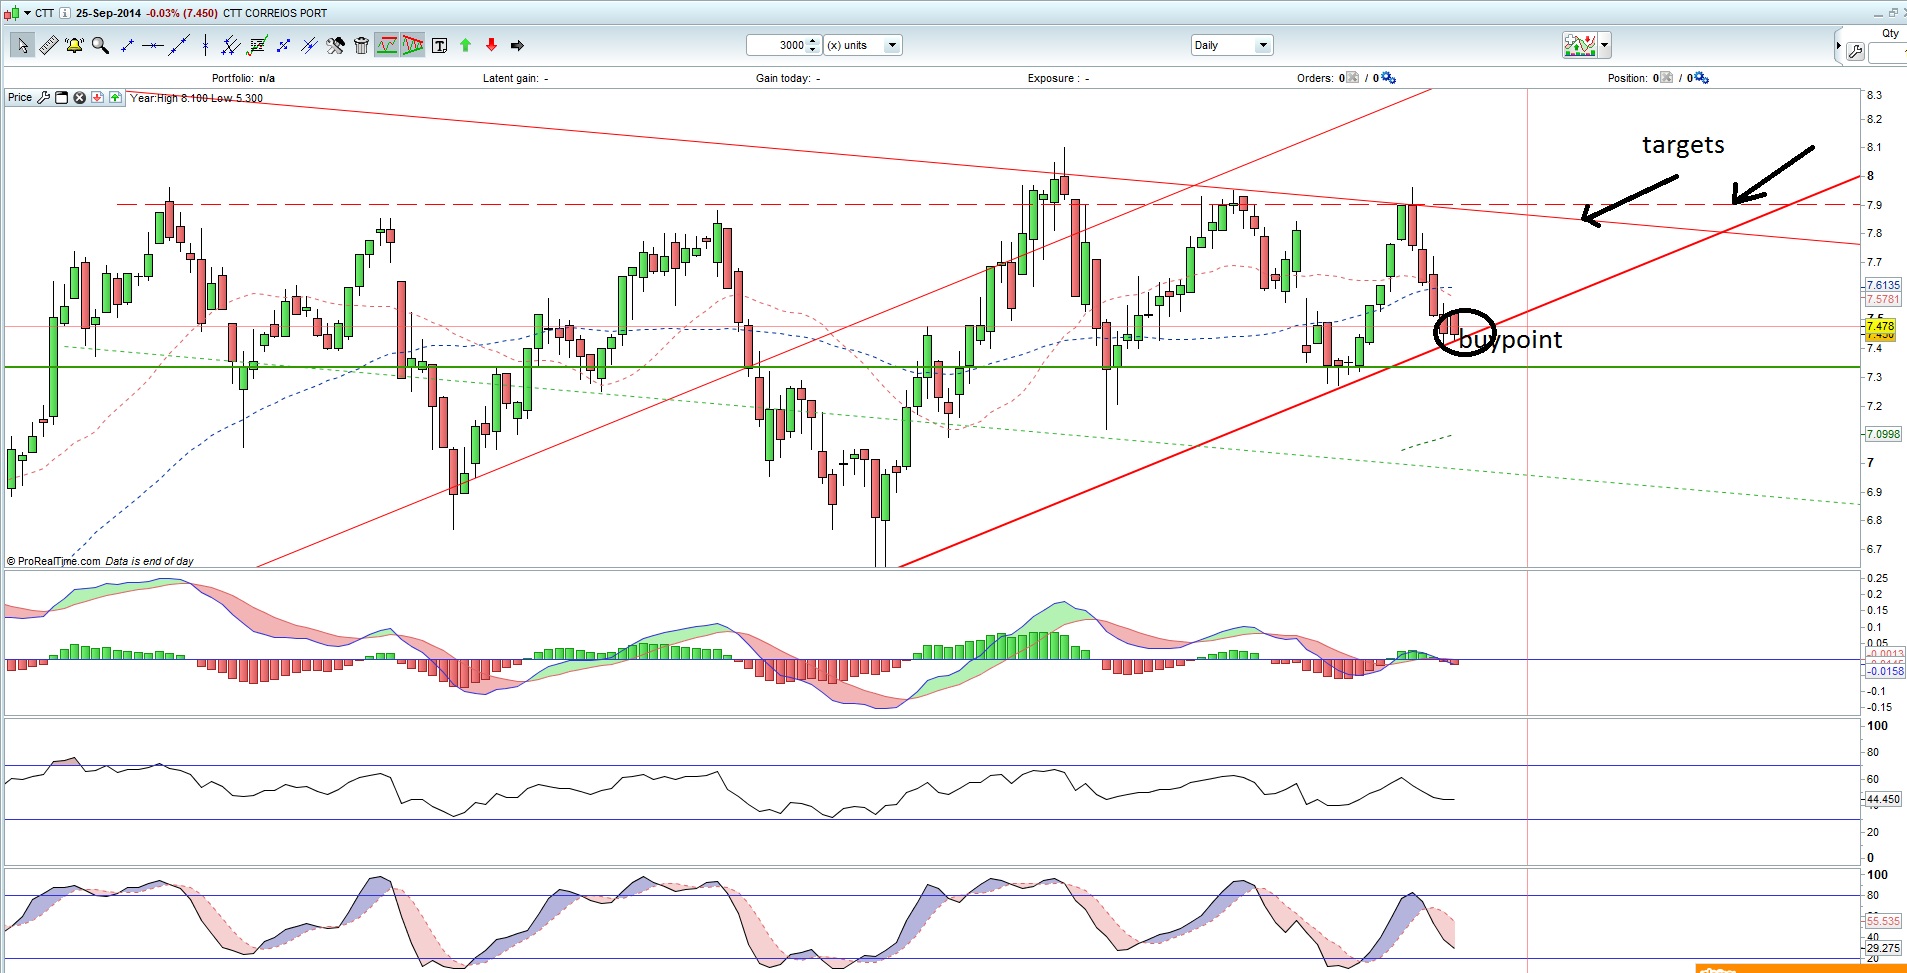Click the trash can delete tool

[361, 45]
